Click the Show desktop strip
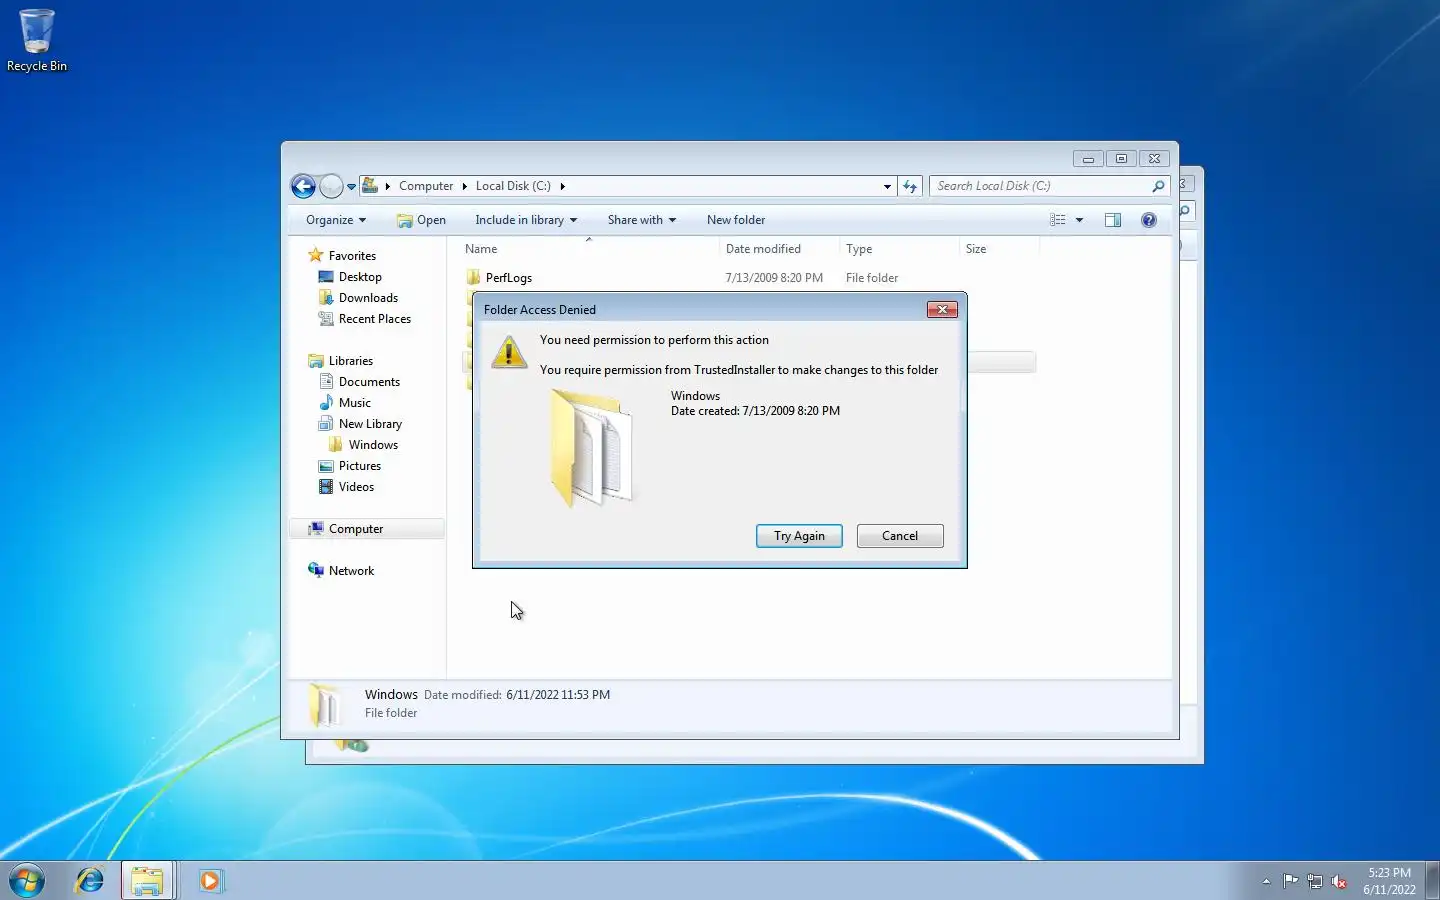Screen dimensions: 1440x900 [1432, 880]
